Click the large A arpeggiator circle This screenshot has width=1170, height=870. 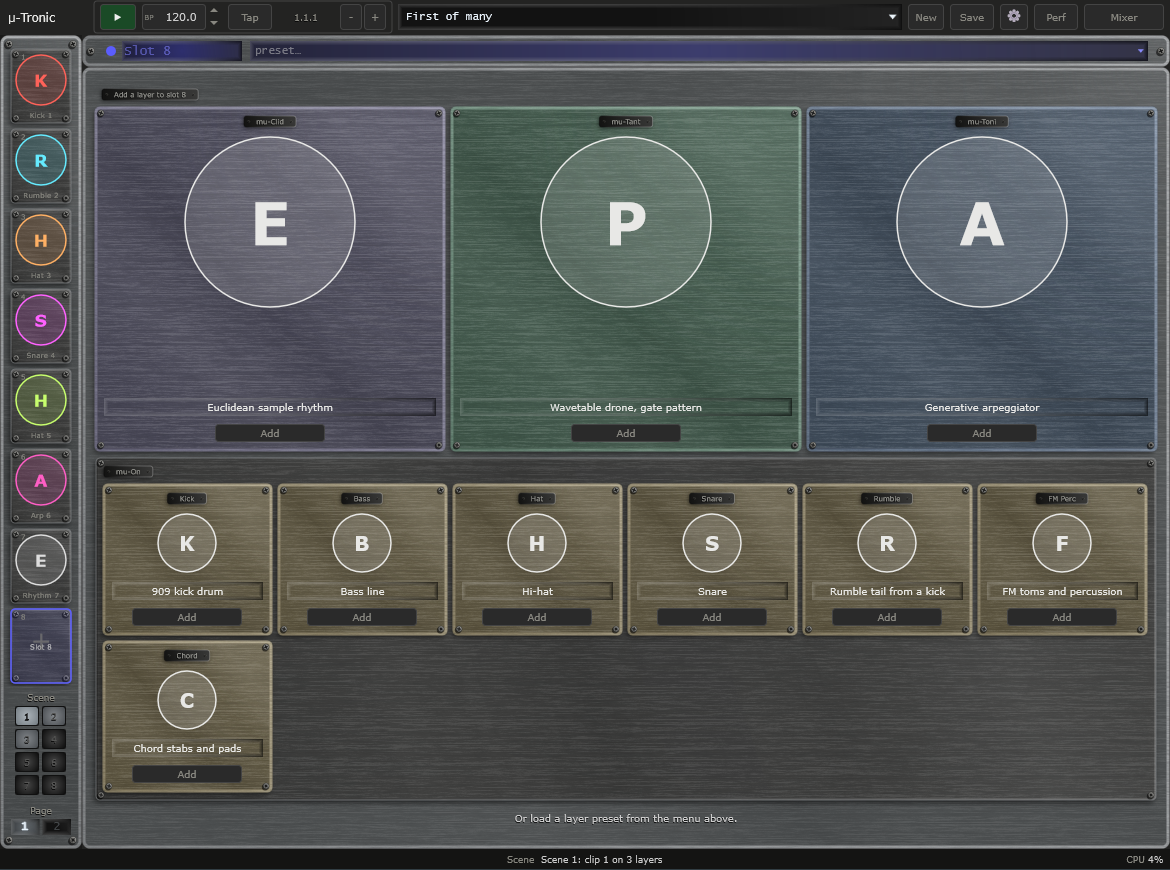pos(982,222)
